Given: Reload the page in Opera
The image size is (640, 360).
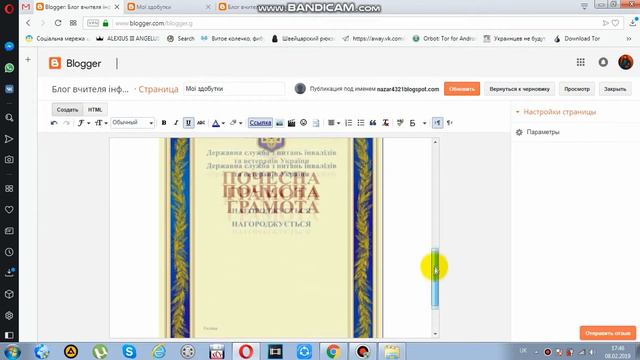Looking at the screenshot, I should pos(58,23).
